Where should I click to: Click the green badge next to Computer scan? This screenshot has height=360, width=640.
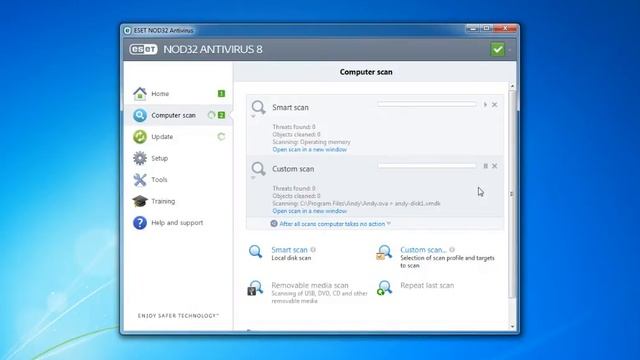[221, 115]
